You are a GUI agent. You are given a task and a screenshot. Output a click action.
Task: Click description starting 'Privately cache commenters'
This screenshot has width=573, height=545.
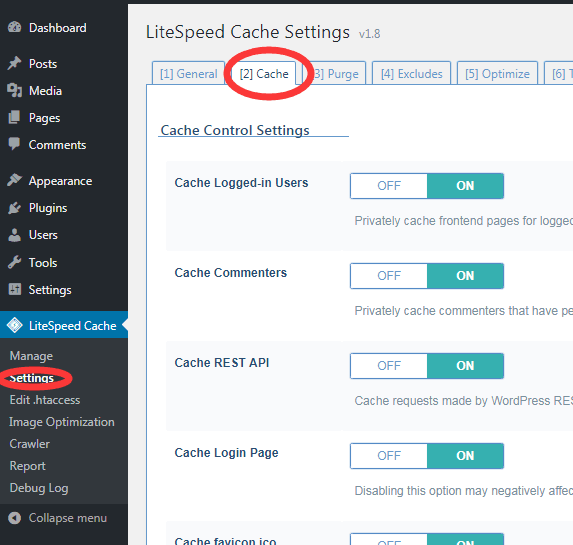[464, 311]
